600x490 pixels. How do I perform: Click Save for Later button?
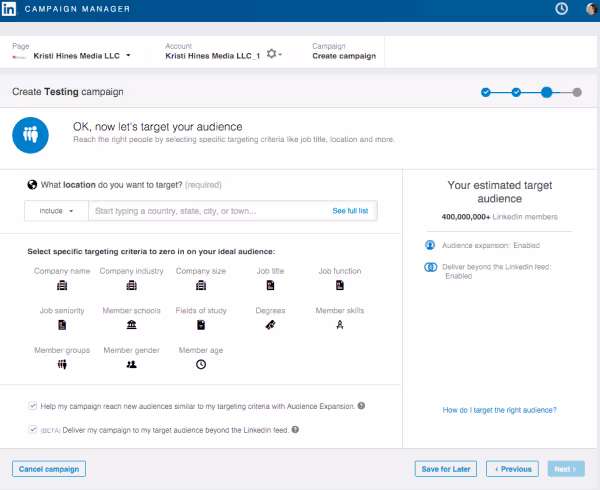(x=446, y=469)
